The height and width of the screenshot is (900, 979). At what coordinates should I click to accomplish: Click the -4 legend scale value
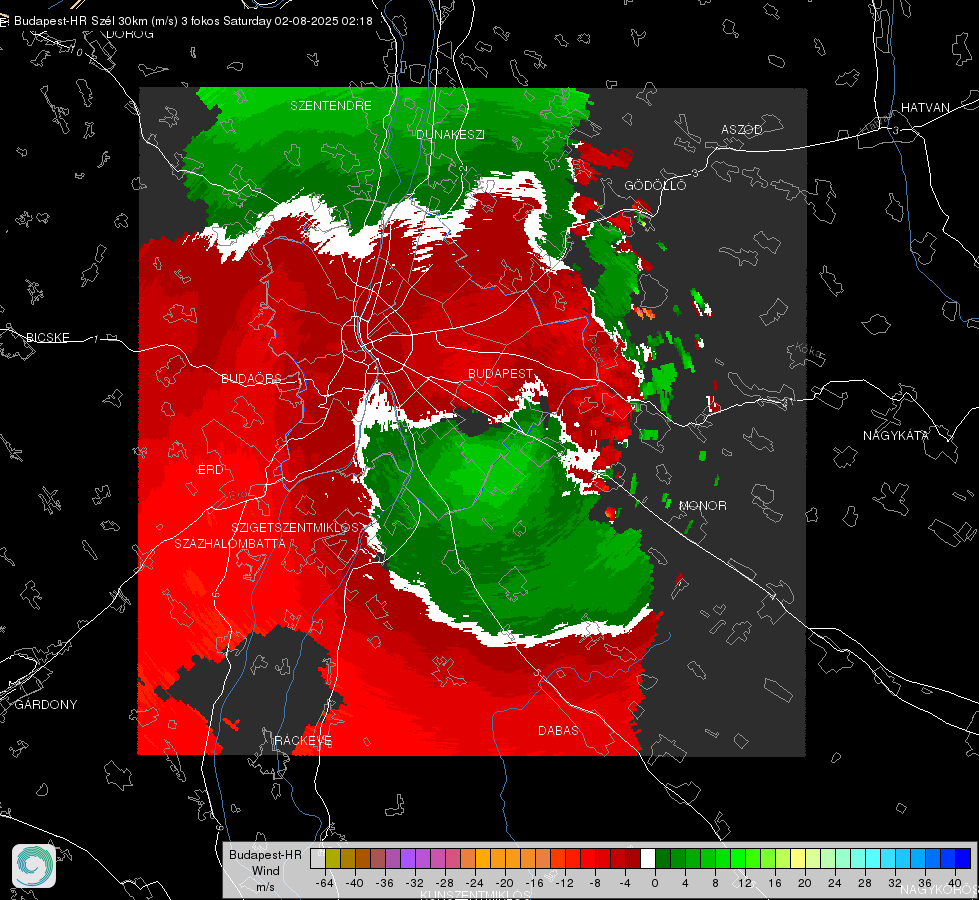(624, 883)
